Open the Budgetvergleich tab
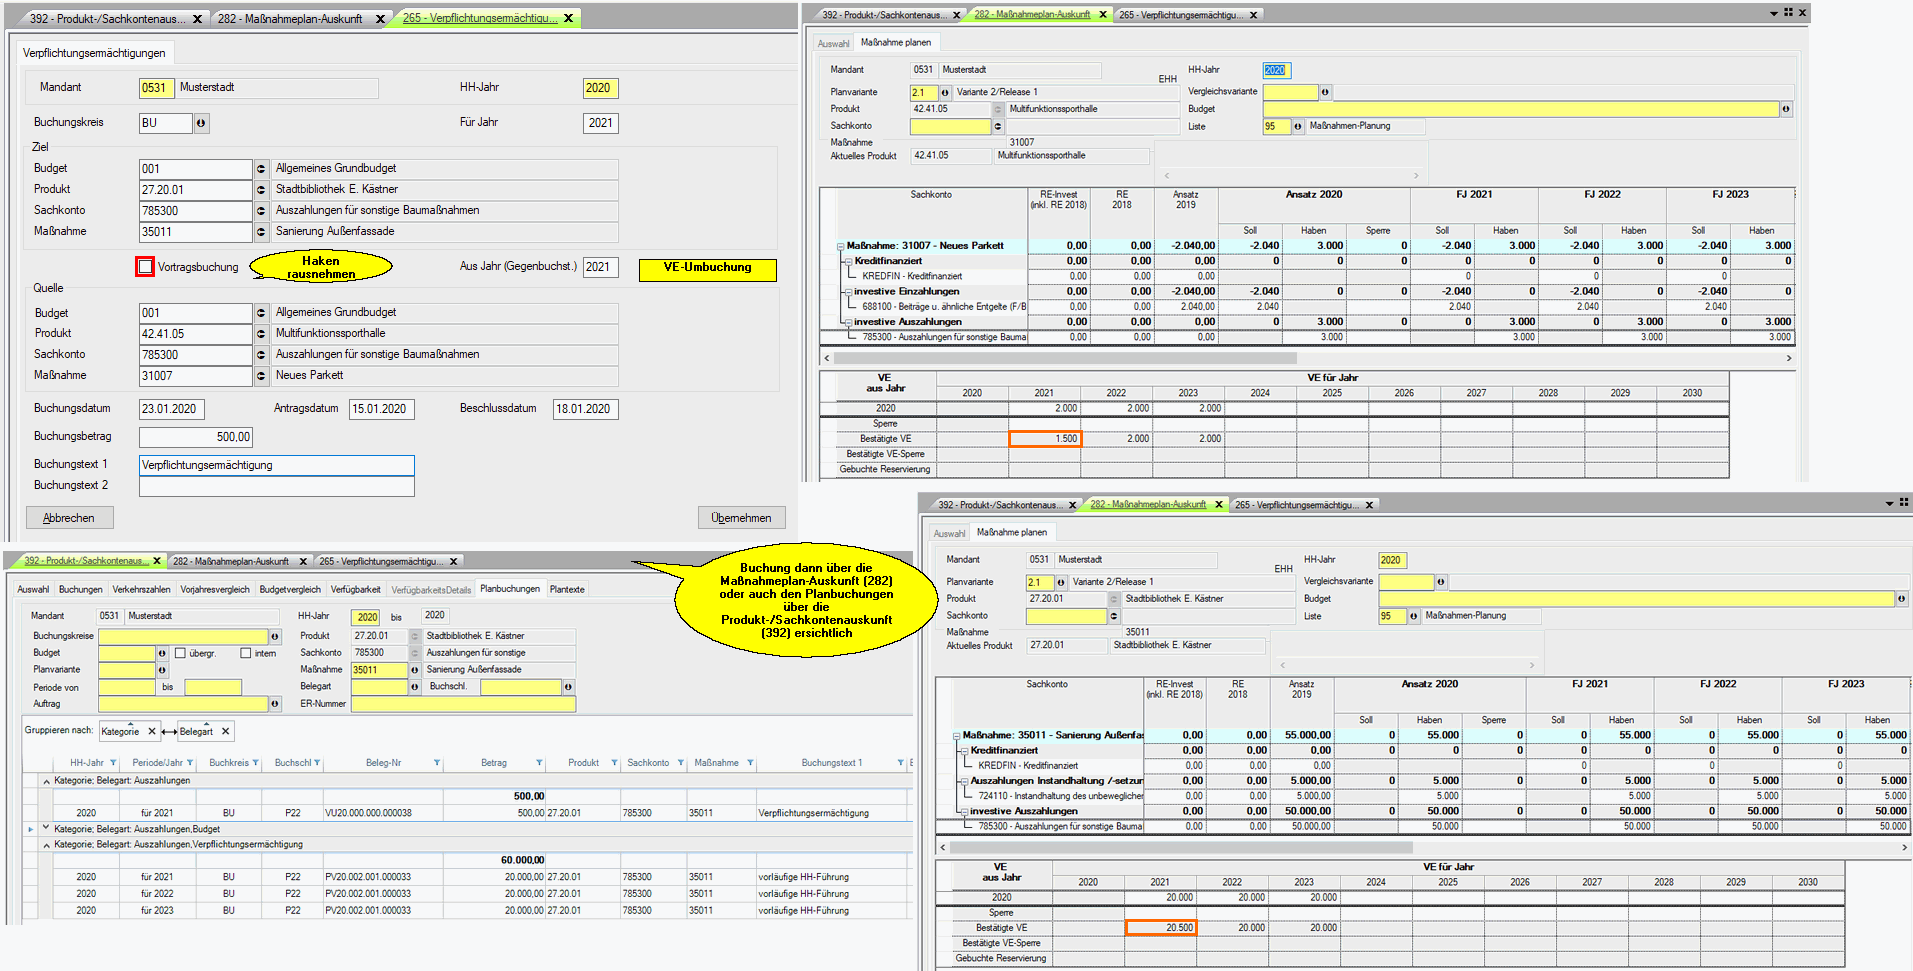This screenshot has width=1913, height=971. coord(290,589)
